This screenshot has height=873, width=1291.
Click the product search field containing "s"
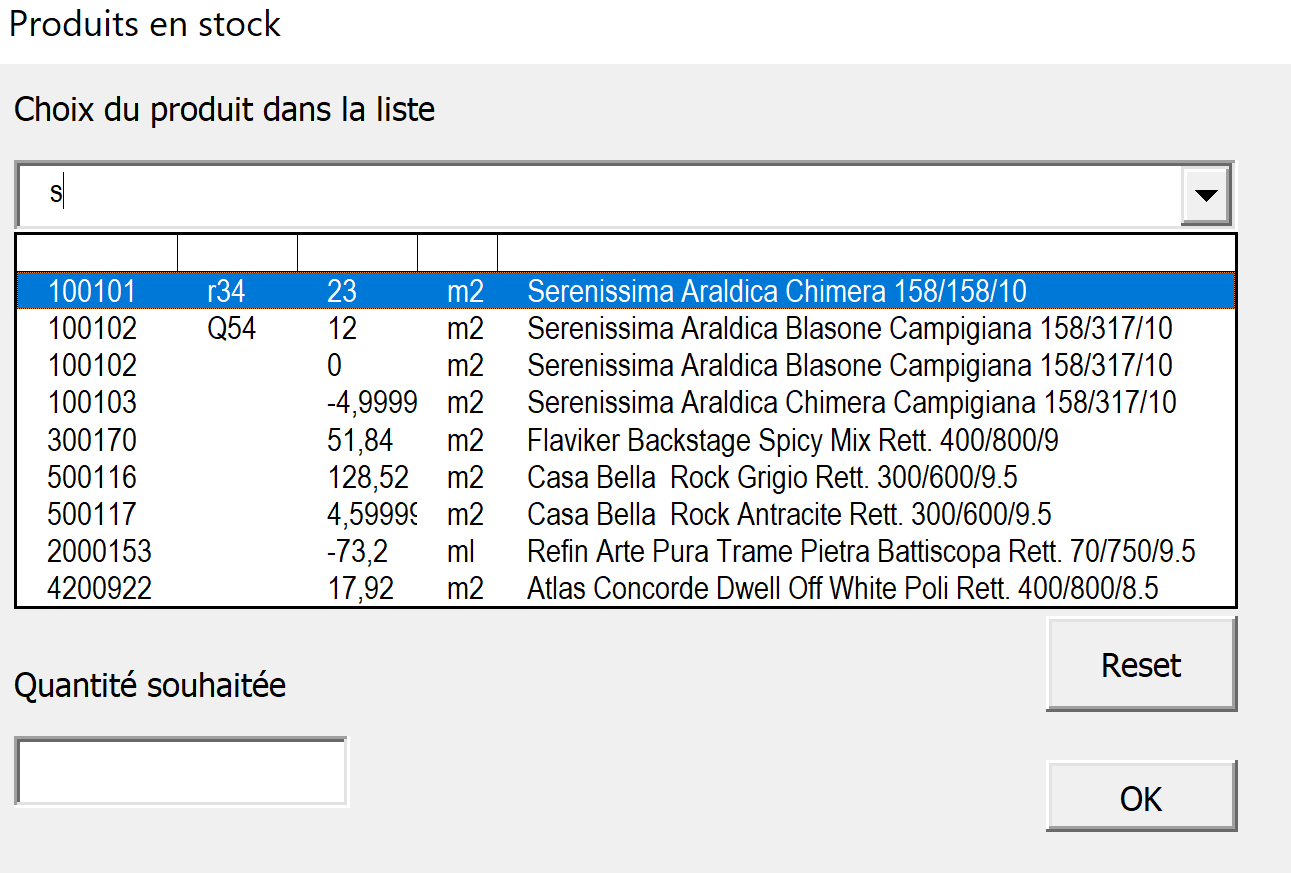600,194
